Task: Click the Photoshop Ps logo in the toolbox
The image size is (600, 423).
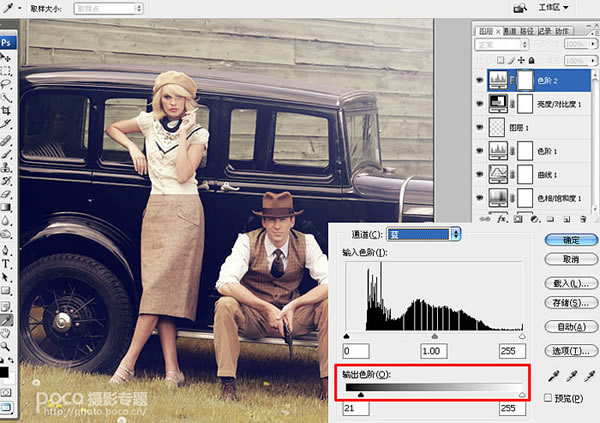Action: point(6,43)
